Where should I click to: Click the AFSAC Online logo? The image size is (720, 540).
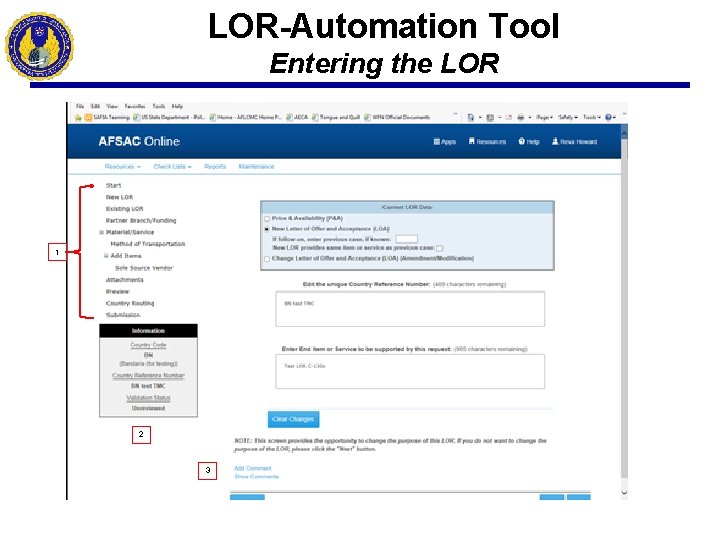(139, 141)
